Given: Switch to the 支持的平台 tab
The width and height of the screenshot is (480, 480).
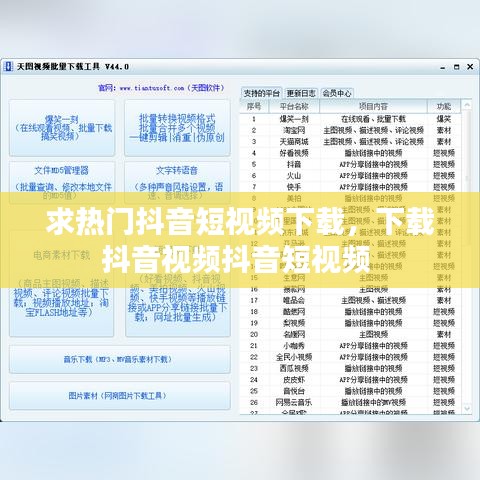Looking at the screenshot, I should click(x=261, y=93).
